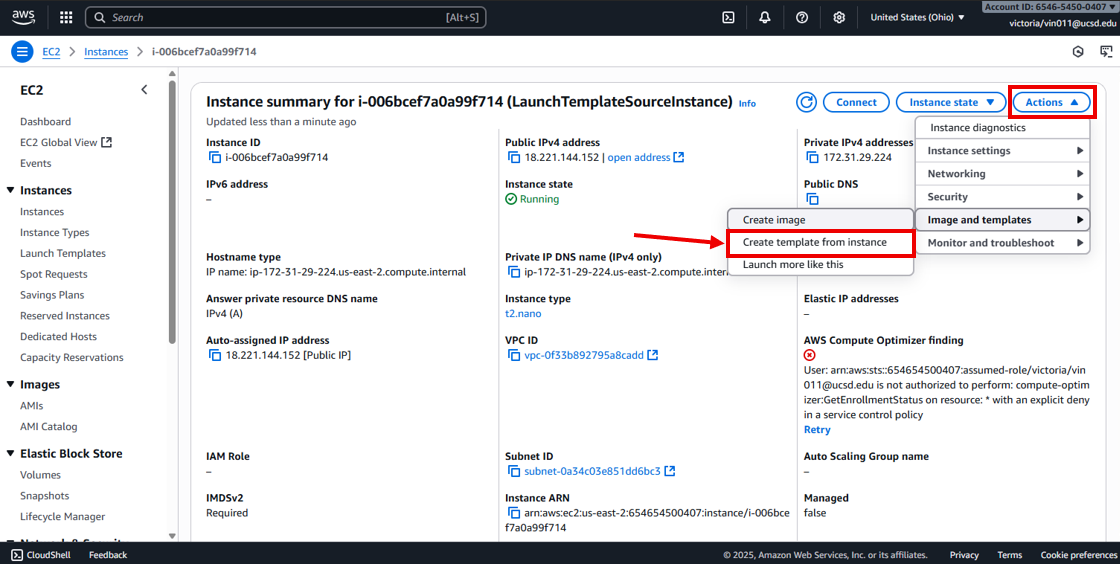
Task: Click the Compute Optimizer error icon
Action: point(809,355)
